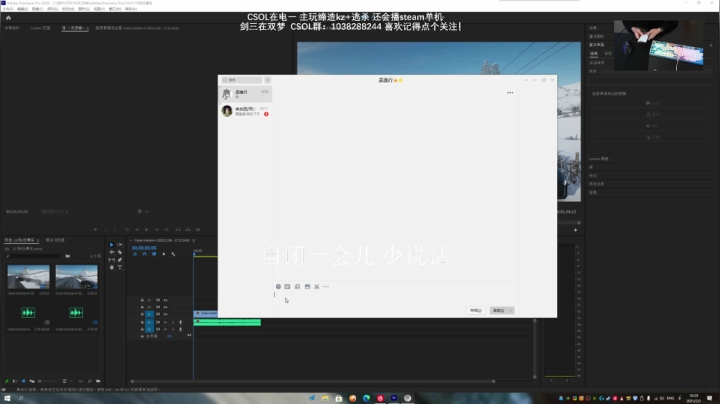Screen dimensions: 720x404
Task: Open the Source tab menu
Action: point(87,28)
